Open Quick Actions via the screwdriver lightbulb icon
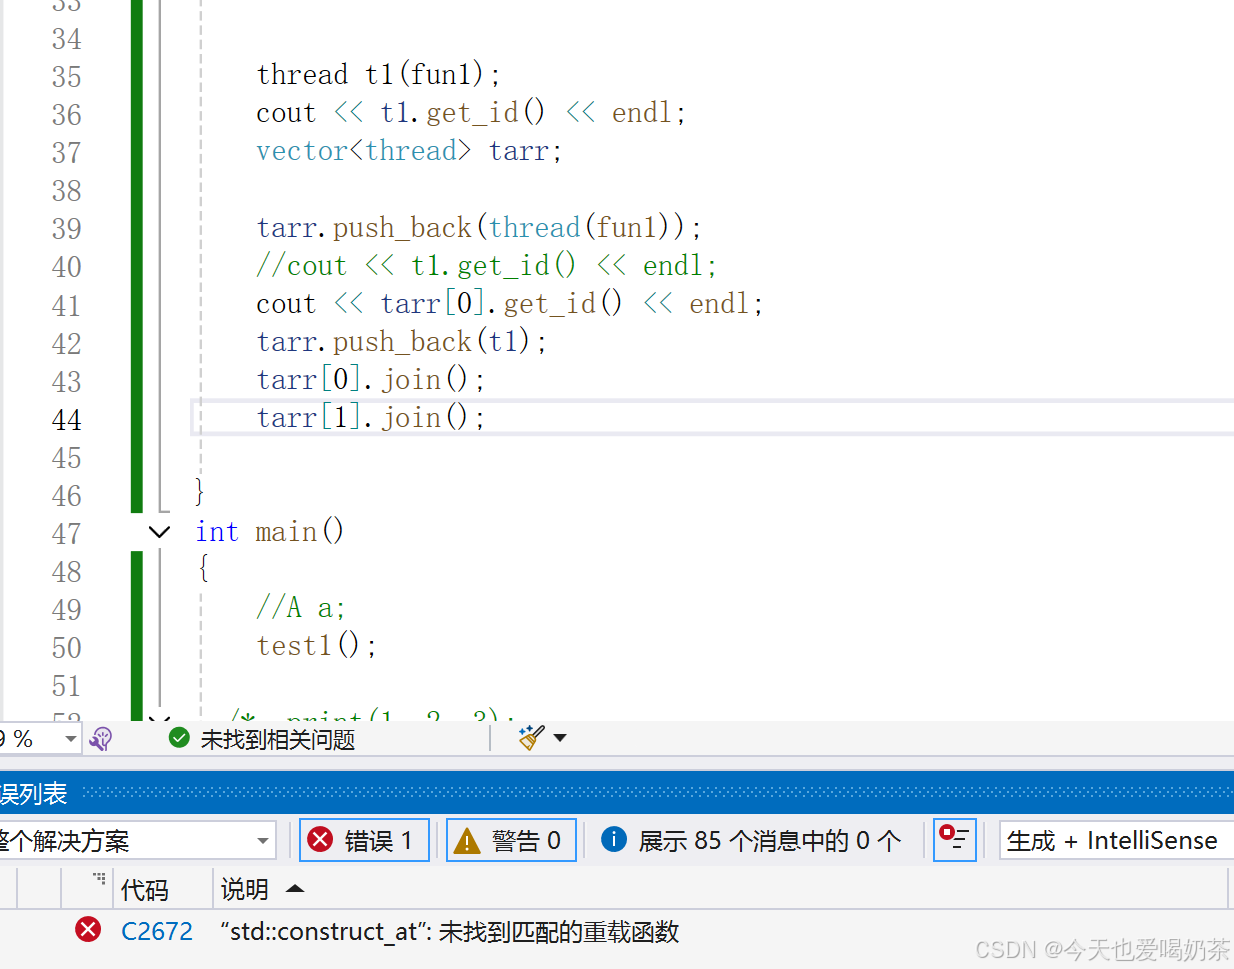Viewport: 1234px width, 969px height. [x=100, y=738]
